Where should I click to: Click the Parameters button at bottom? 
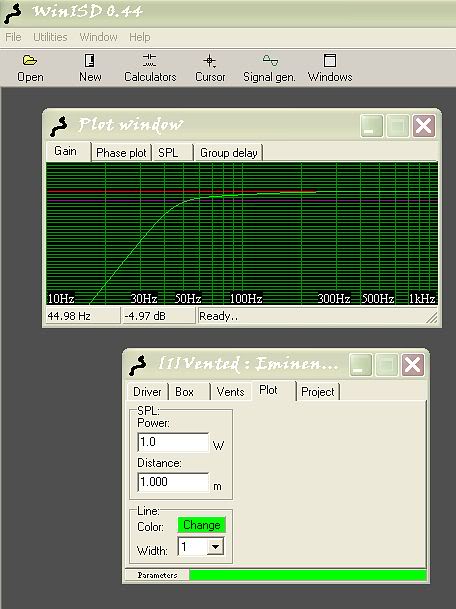[157, 575]
